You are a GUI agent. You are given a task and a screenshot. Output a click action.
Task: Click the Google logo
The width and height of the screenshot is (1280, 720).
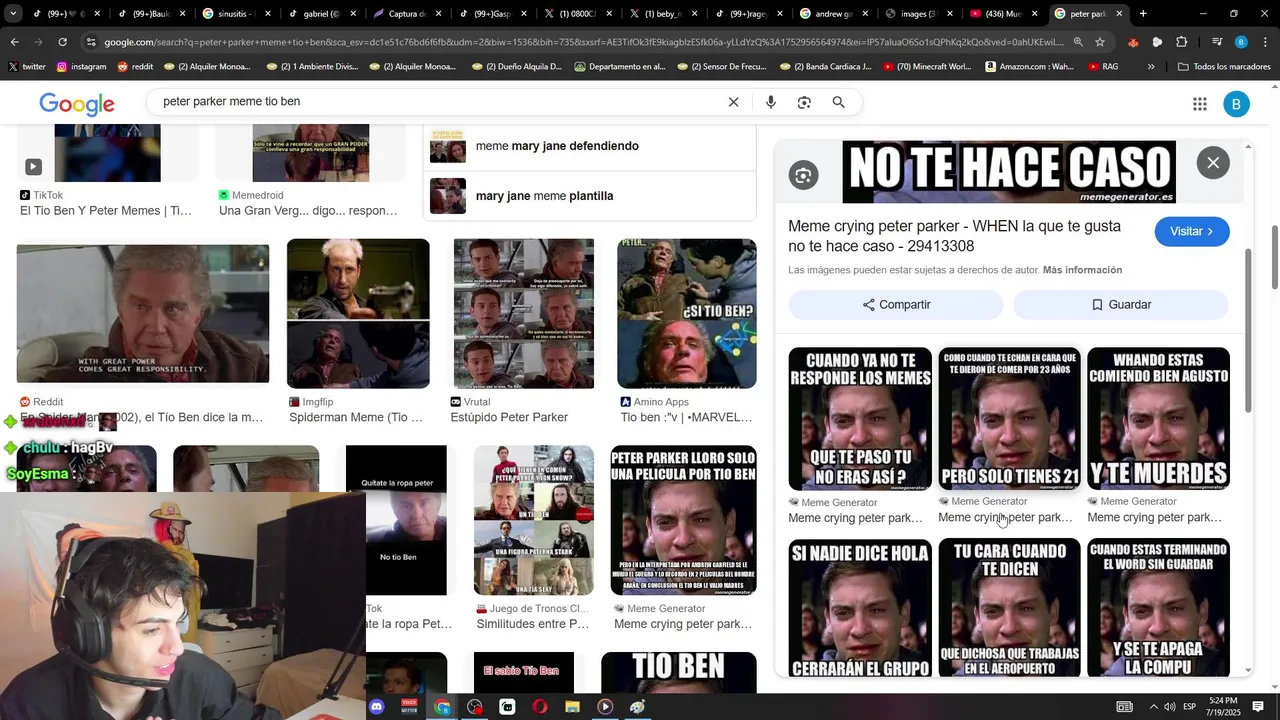(77, 104)
